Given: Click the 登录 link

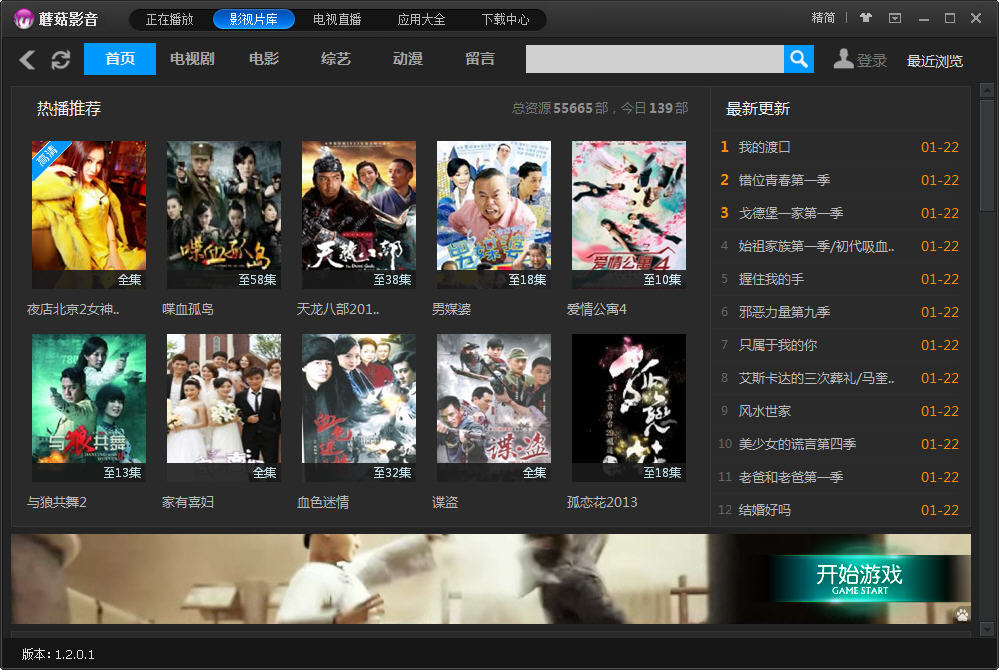Looking at the screenshot, I should tap(872, 61).
